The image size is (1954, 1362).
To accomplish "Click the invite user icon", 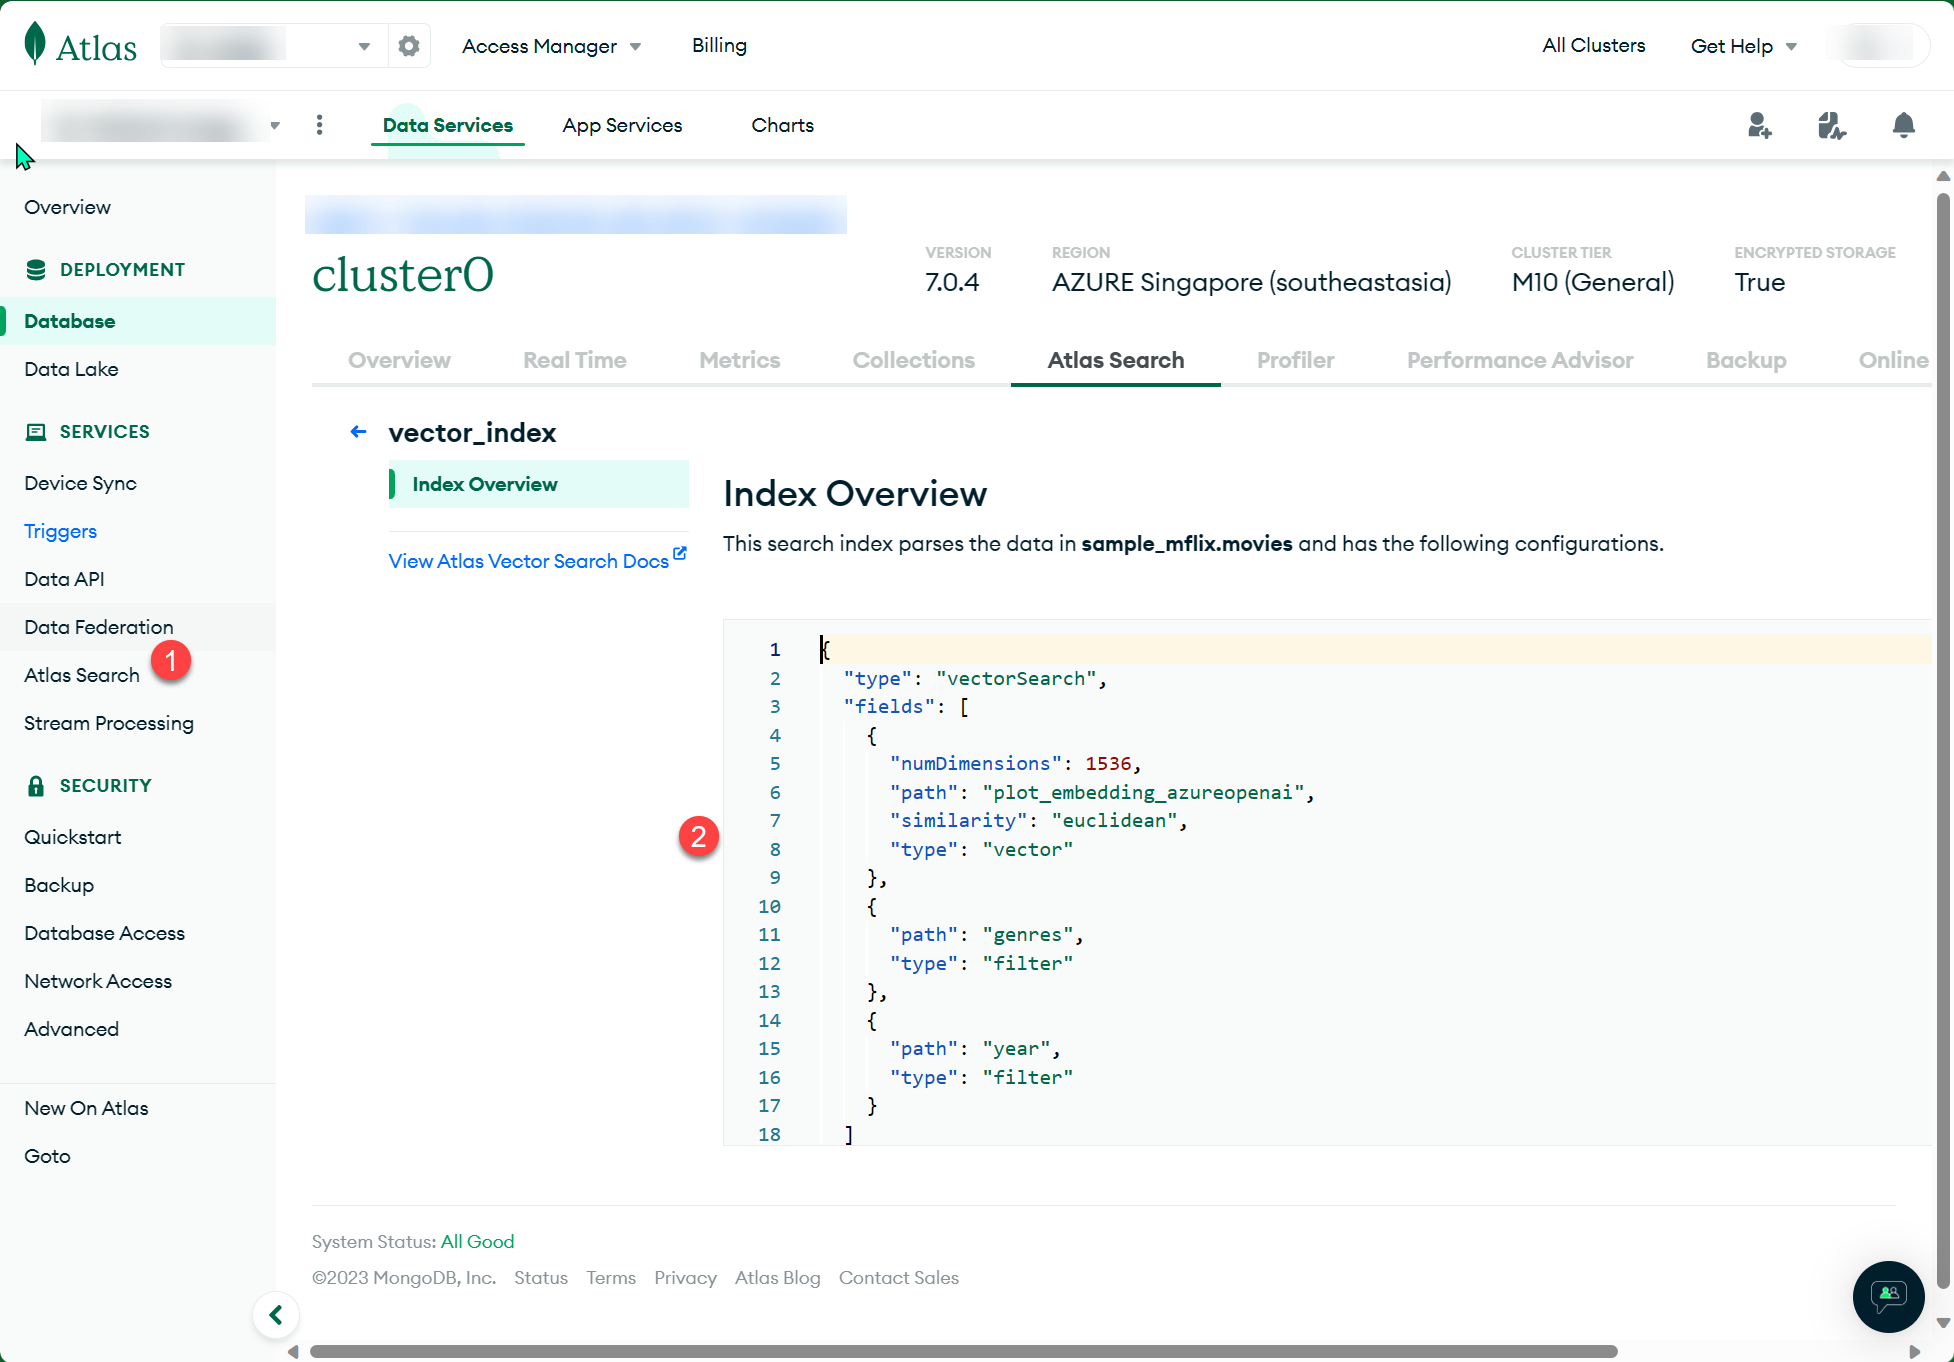I will pyautogui.click(x=1759, y=125).
